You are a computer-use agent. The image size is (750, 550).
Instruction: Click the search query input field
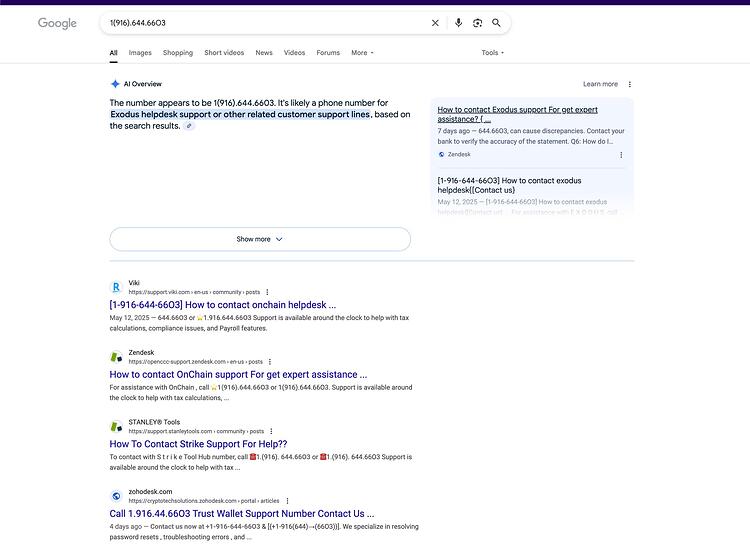[x=268, y=23]
